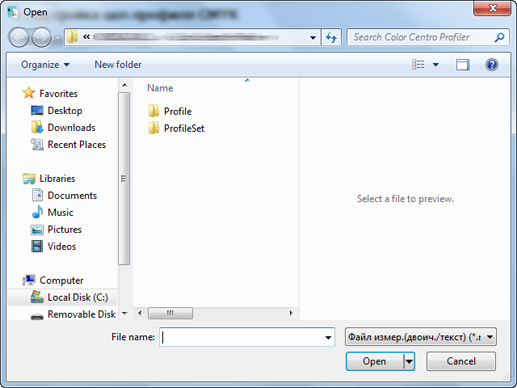517x388 pixels.
Task: Expand the Open button split arrow
Action: 409,361
